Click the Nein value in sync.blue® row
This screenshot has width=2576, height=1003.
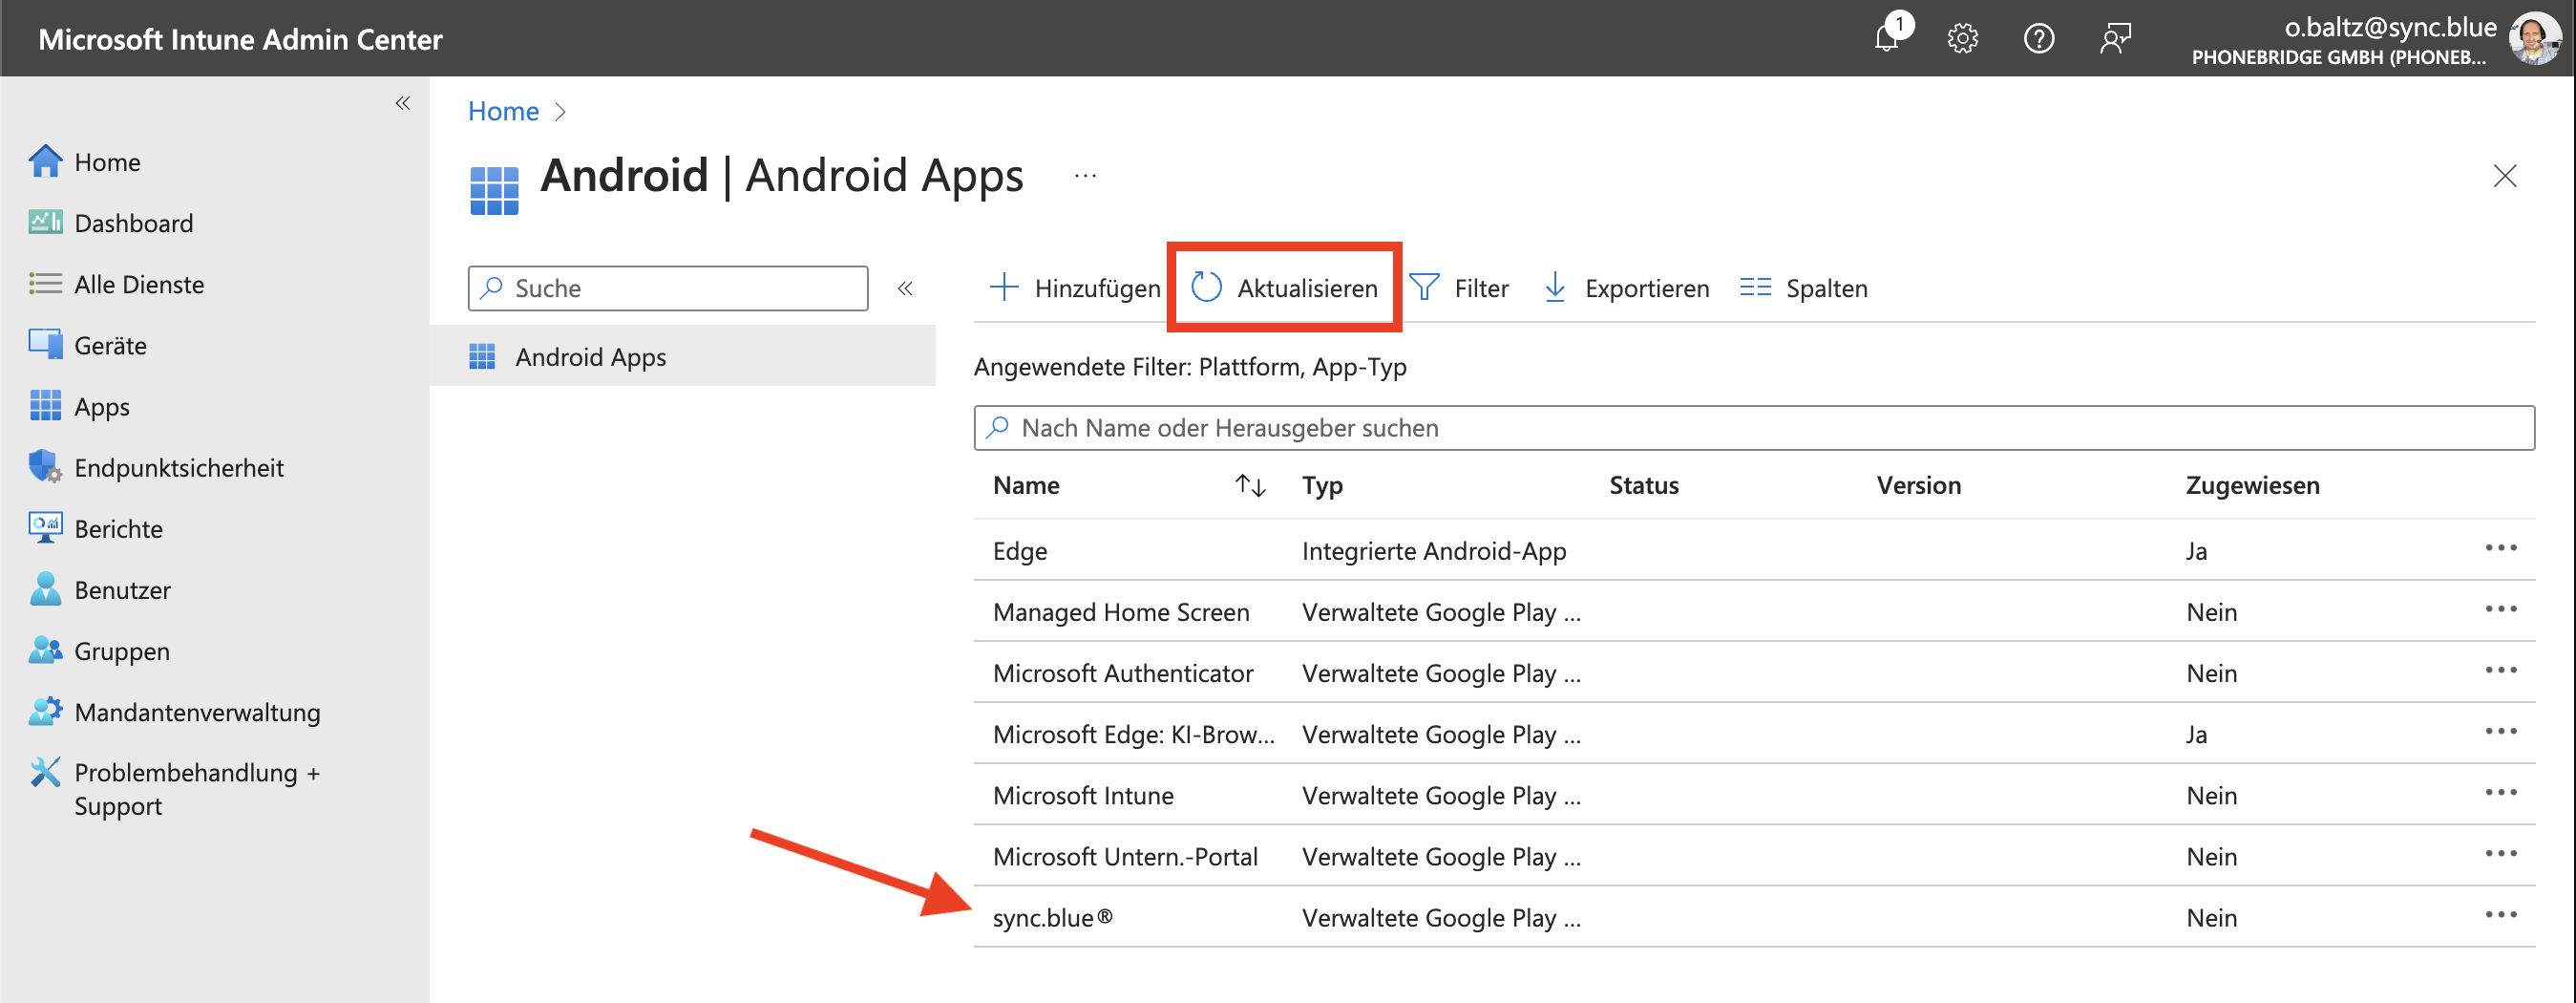click(2211, 916)
